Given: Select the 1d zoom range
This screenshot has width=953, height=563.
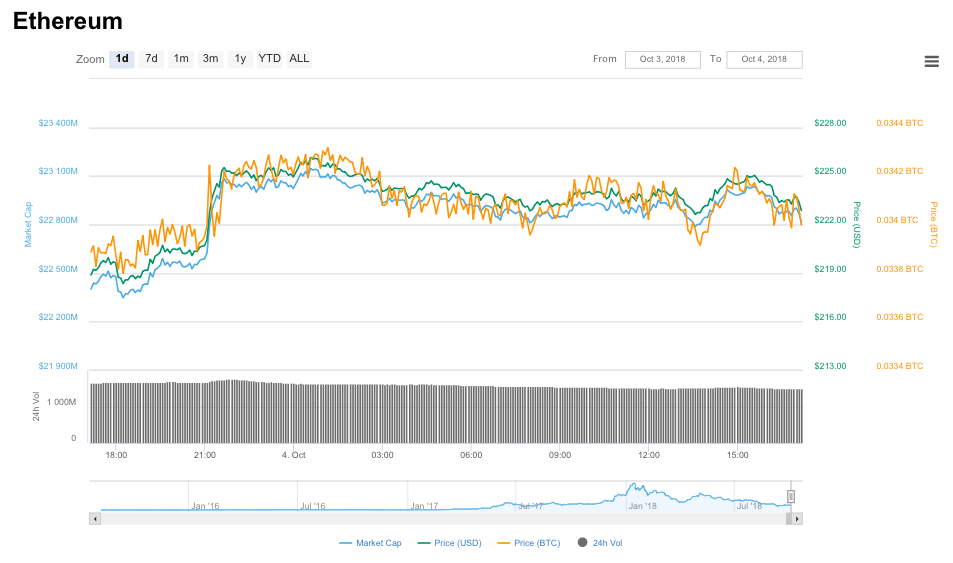Looking at the screenshot, I should pyautogui.click(x=122, y=59).
